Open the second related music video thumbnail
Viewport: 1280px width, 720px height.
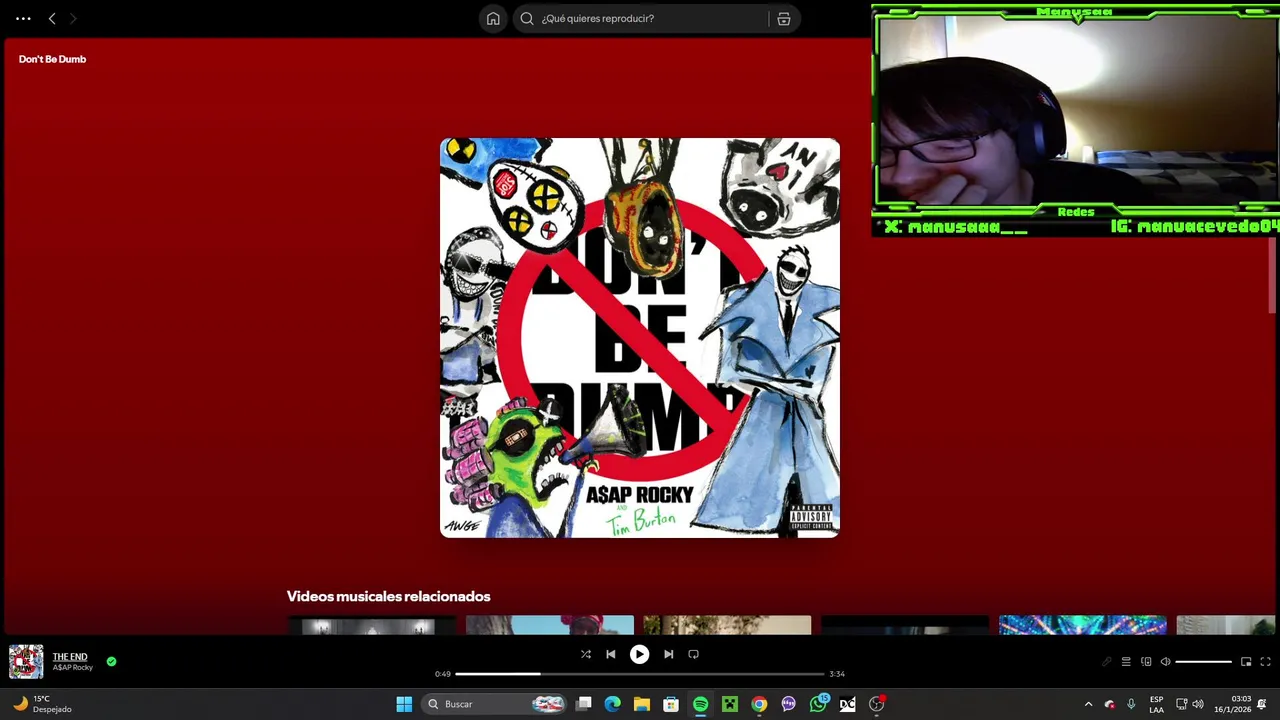(x=549, y=625)
